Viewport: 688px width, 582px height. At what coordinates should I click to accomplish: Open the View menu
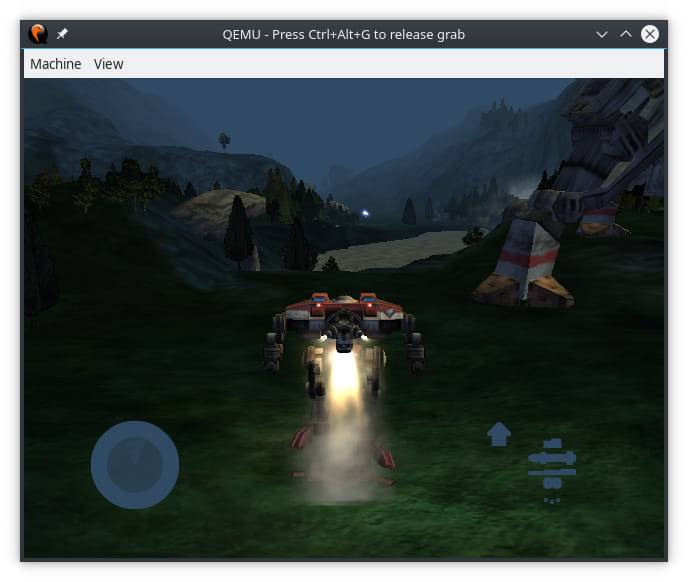coord(108,64)
